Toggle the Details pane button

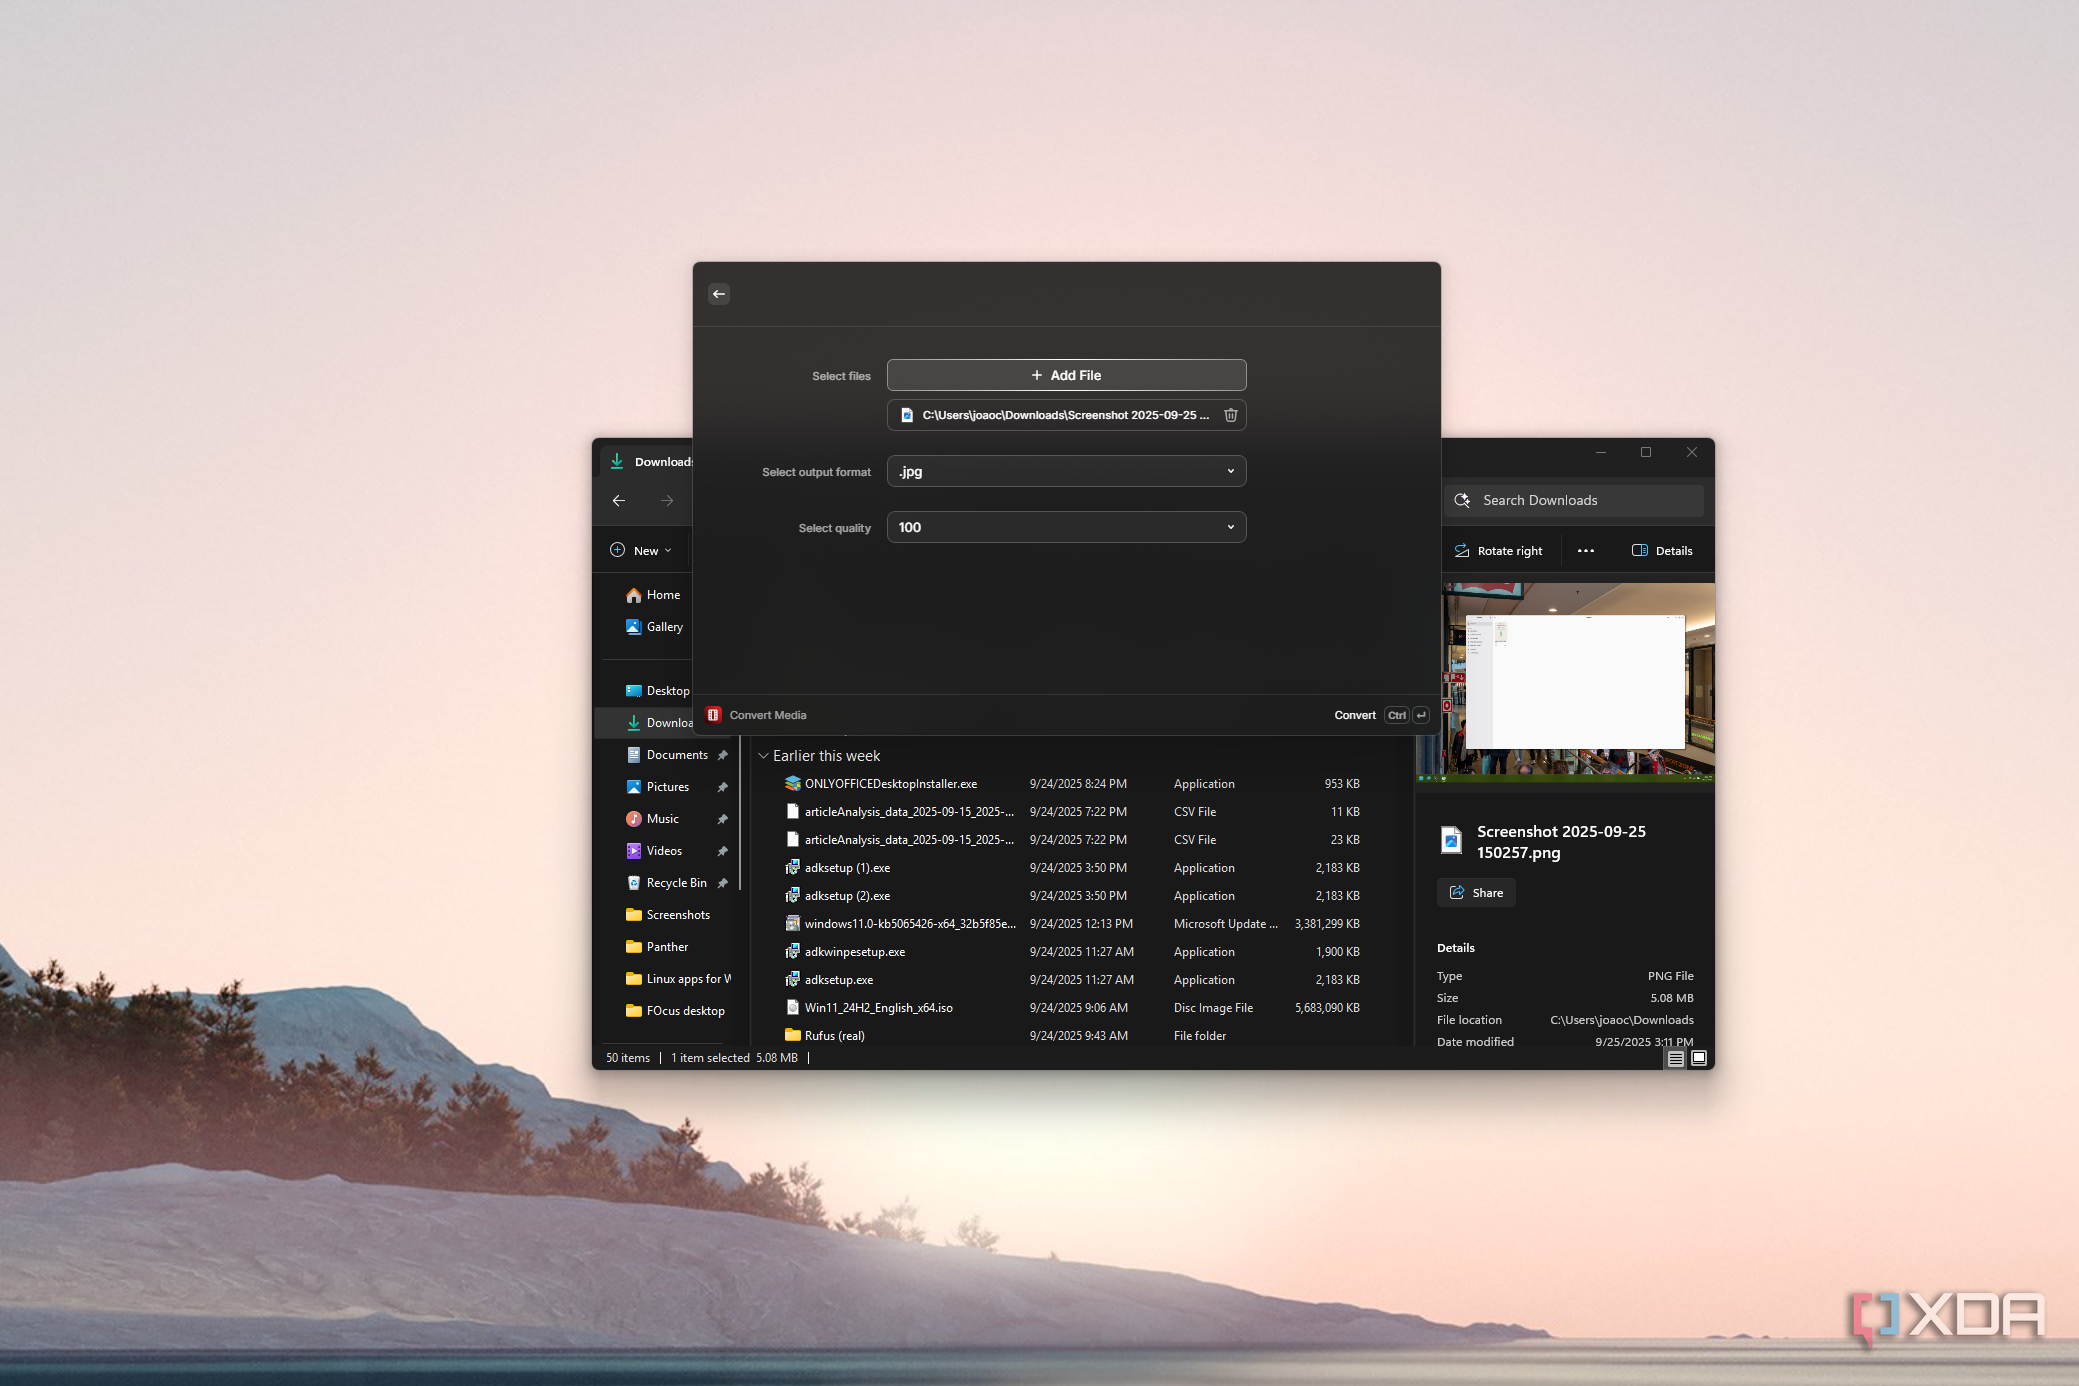click(1662, 551)
